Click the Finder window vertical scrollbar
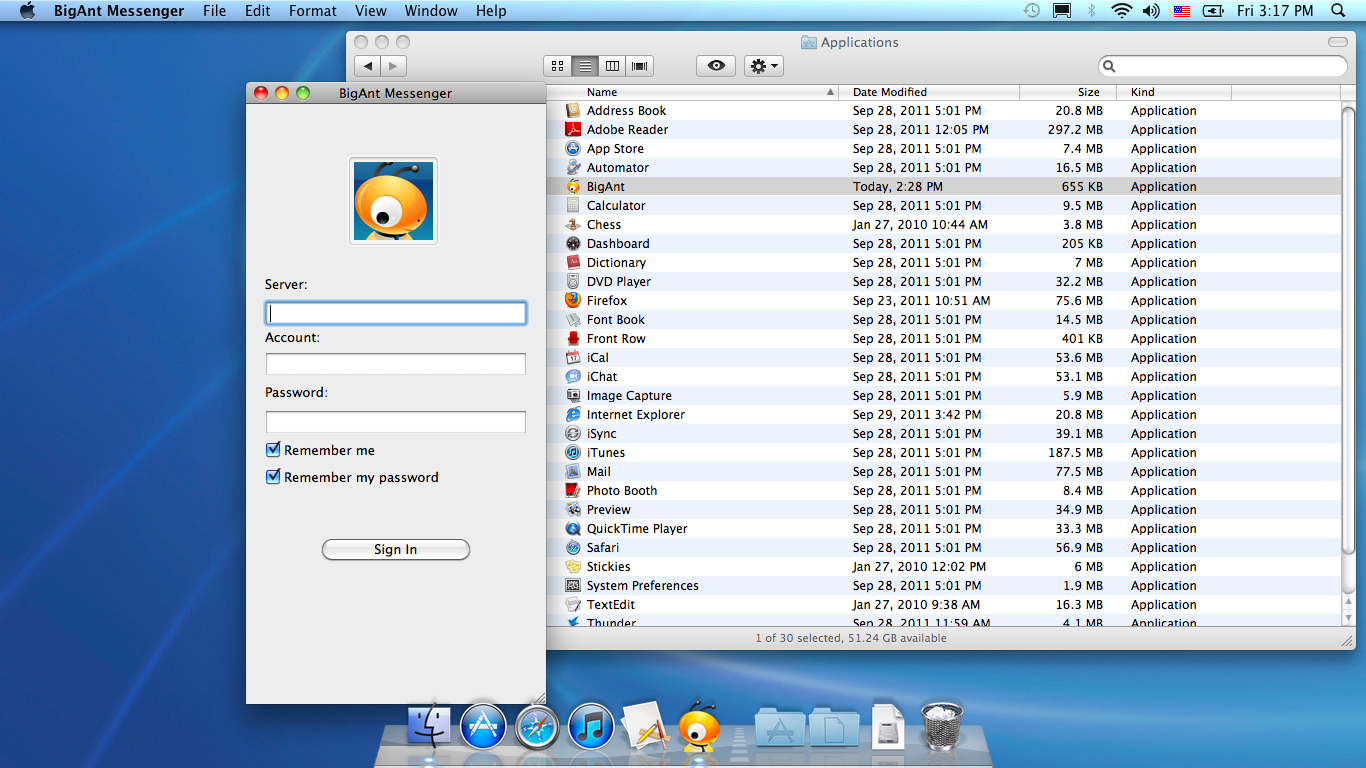Viewport: 1366px width, 768px height. tap(1349, 330)
